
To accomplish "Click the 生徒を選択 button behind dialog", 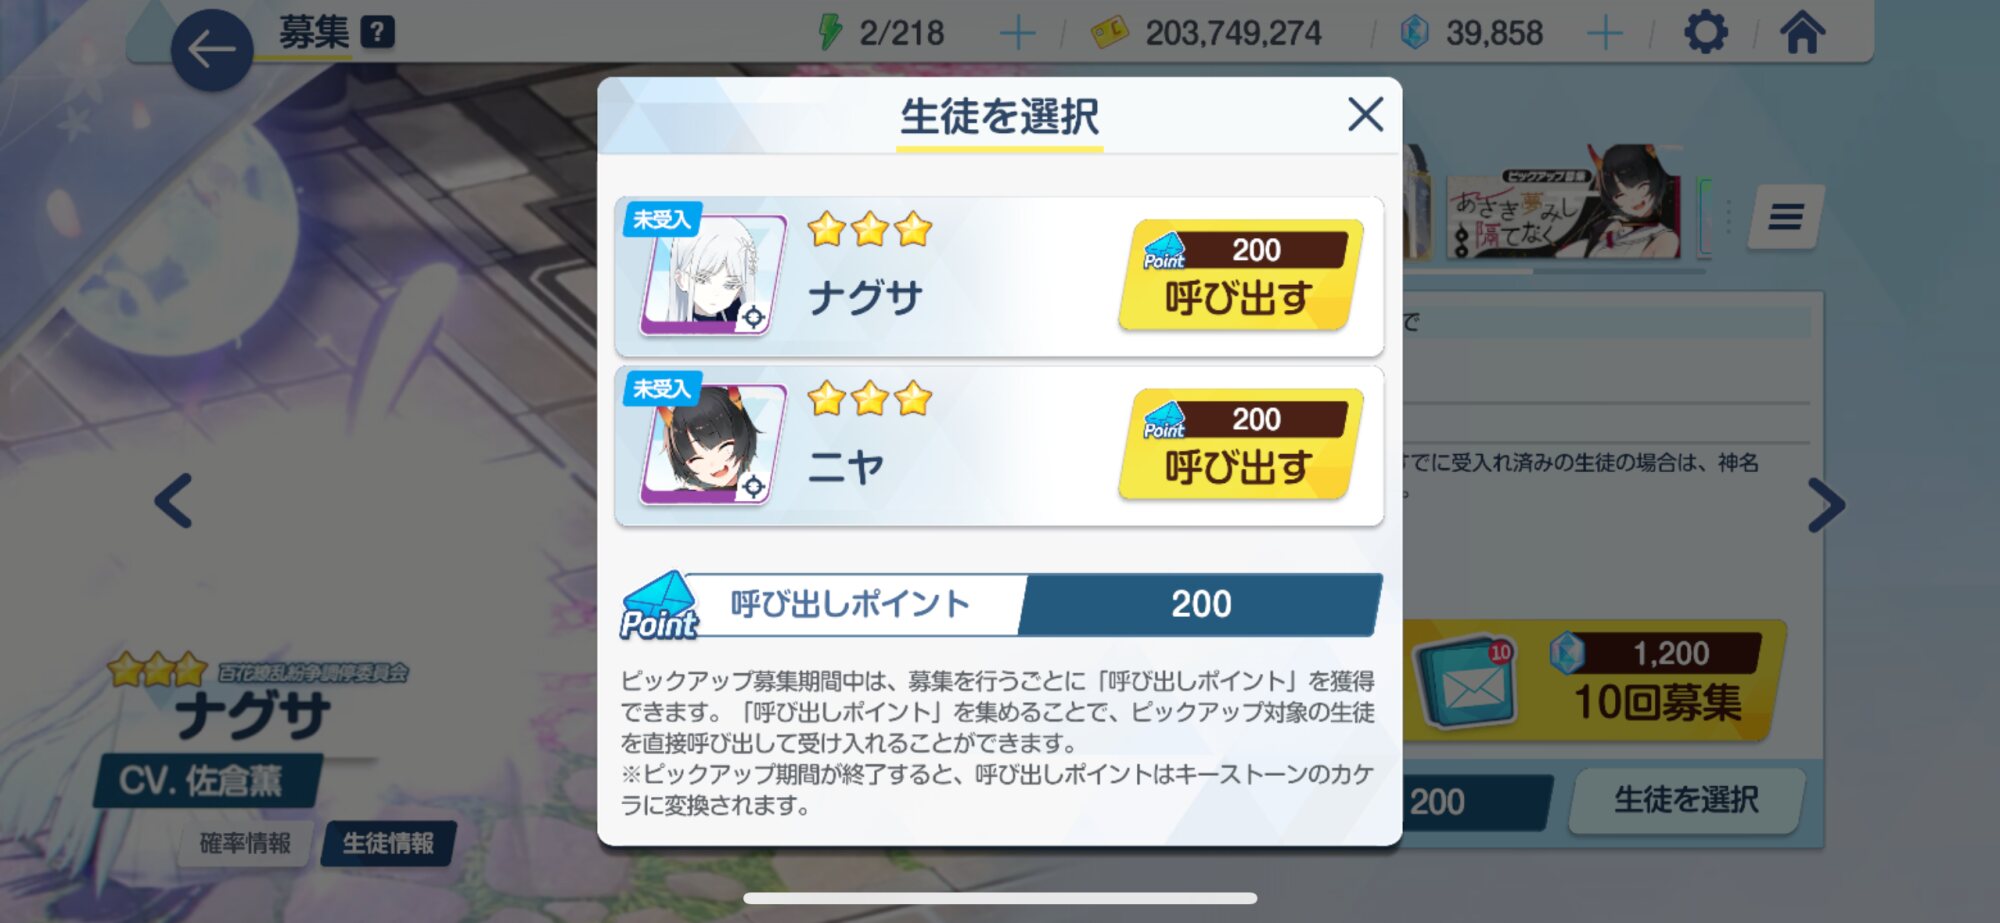I will click(x=1686, y=800).
